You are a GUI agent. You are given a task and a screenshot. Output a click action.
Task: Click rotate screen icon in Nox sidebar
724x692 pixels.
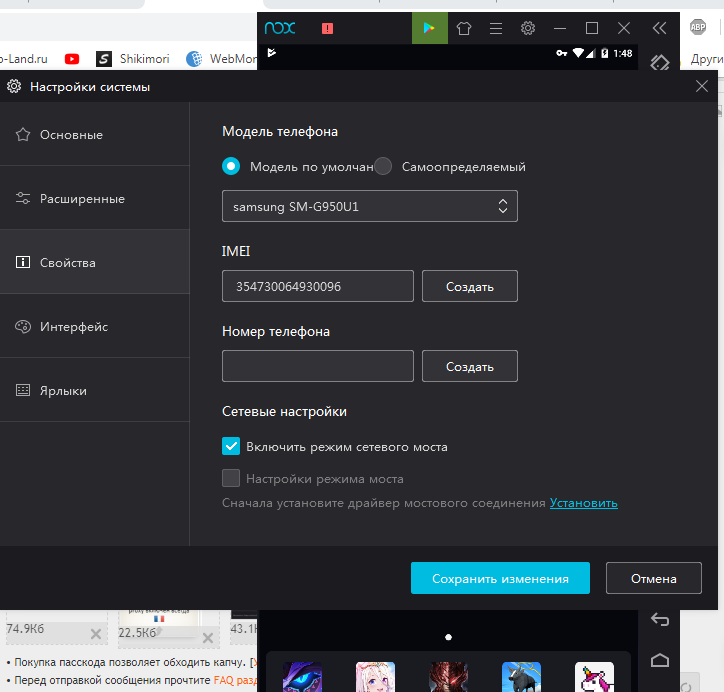coord(660,62)
